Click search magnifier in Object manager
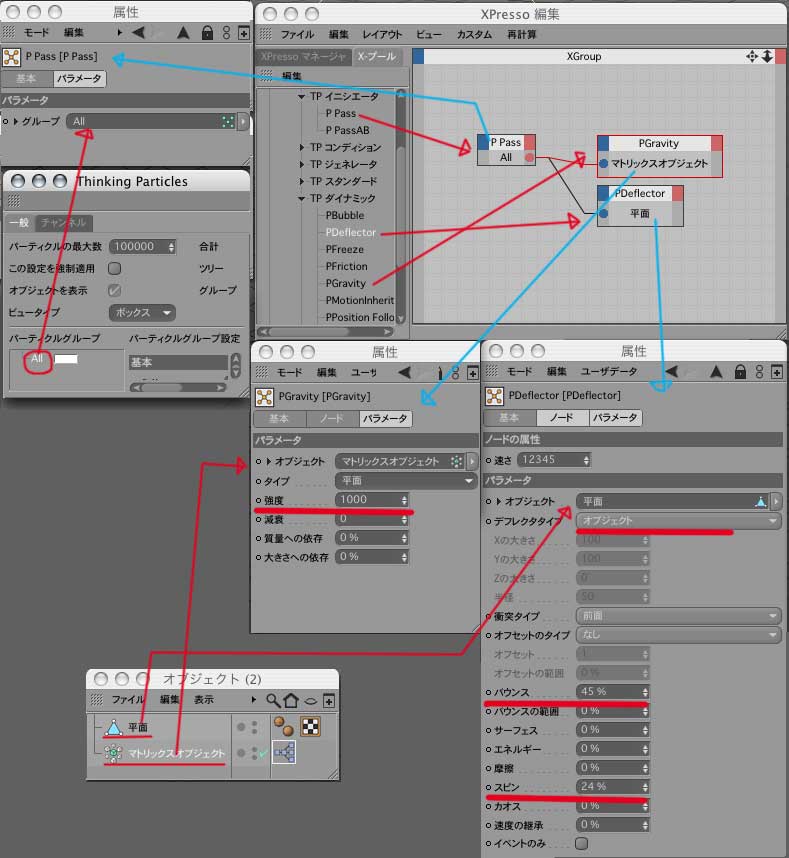 (x=272, y=700)
